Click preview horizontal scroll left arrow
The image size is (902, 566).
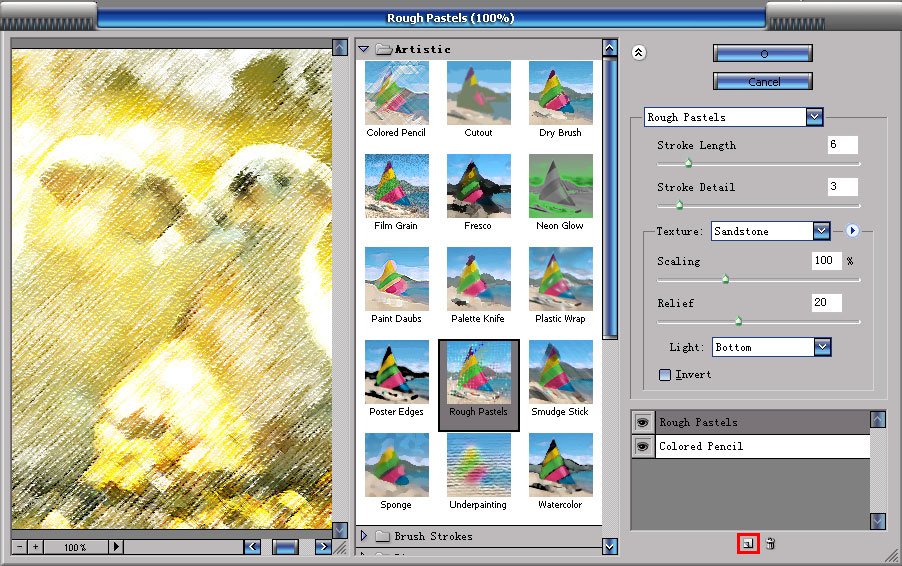point(252,546)
